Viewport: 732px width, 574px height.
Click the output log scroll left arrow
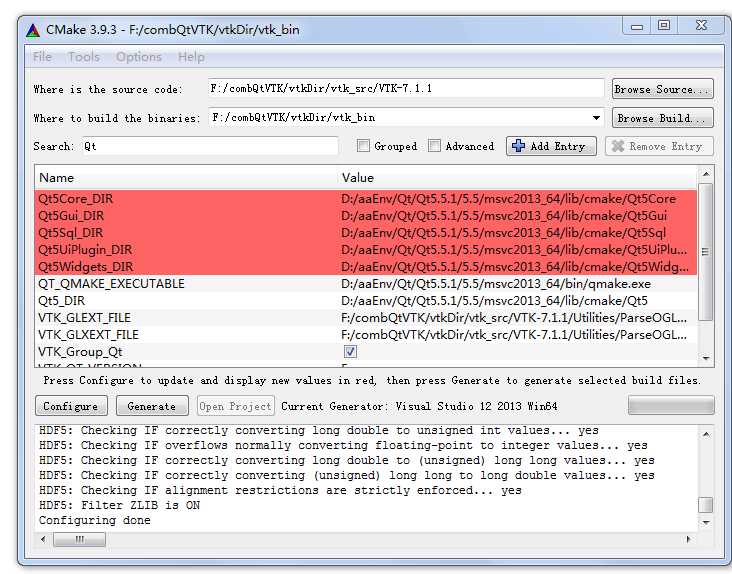pyautogui.click(x=43, y=539)
